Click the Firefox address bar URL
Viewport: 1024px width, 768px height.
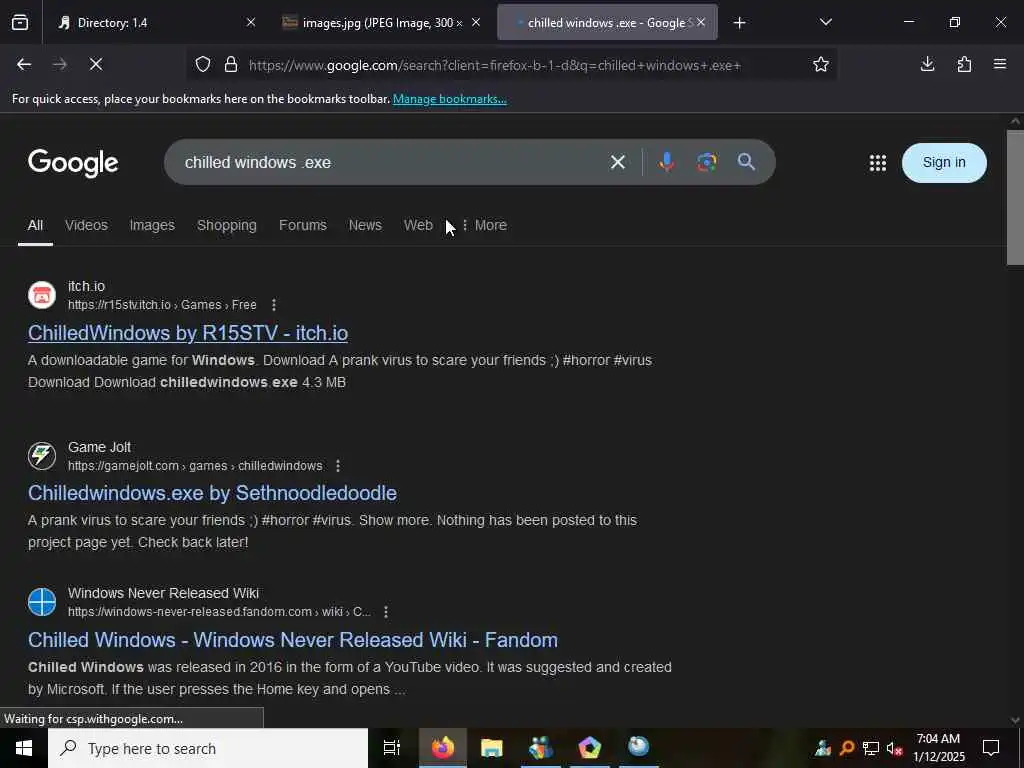pyautogui.click(x=494, y=65)
